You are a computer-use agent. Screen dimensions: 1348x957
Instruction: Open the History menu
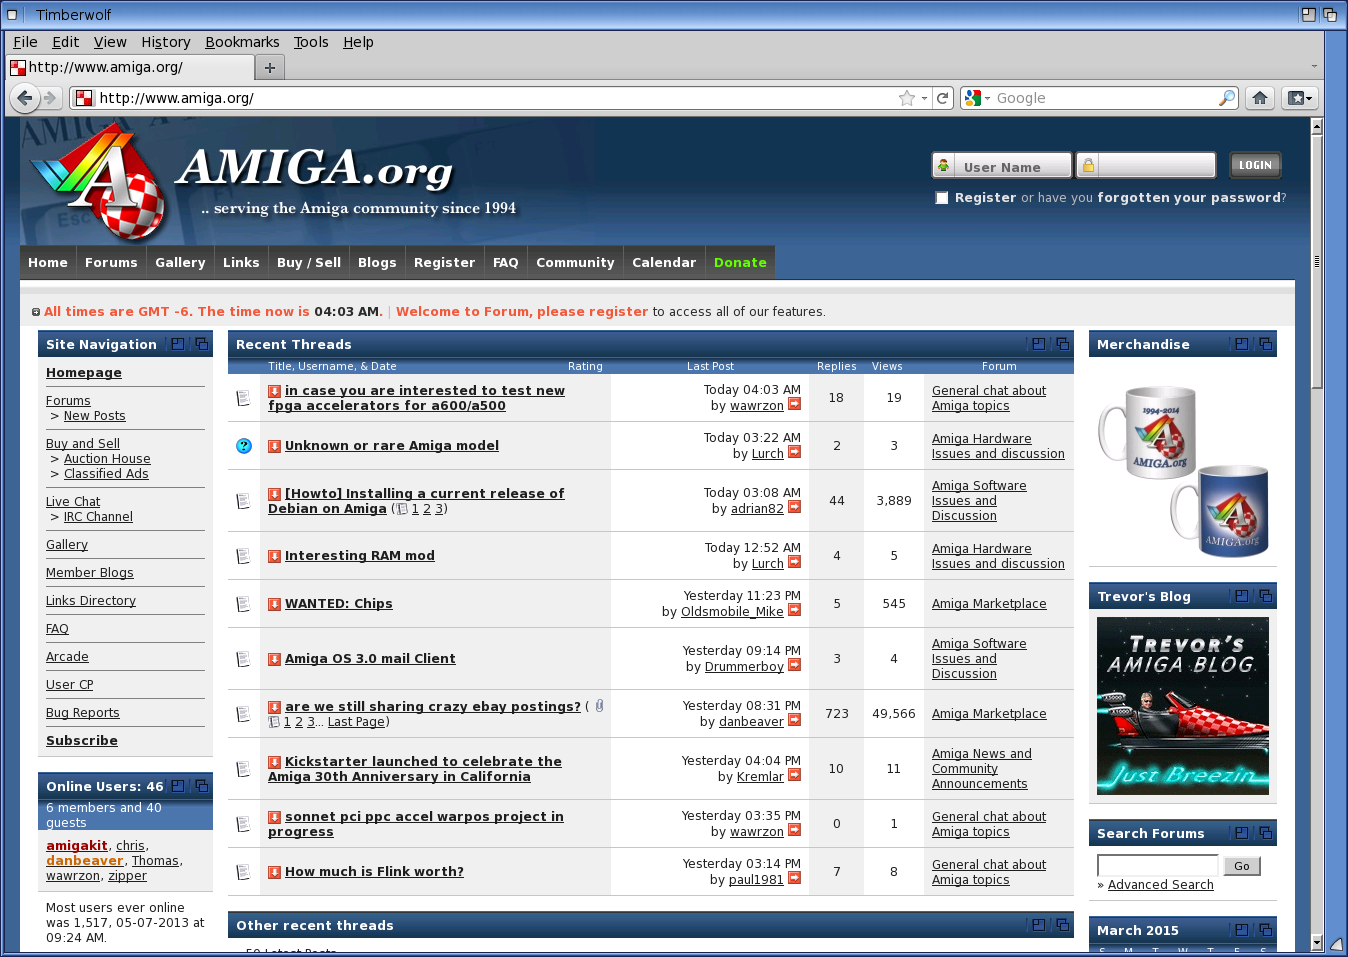click(165, 42)
